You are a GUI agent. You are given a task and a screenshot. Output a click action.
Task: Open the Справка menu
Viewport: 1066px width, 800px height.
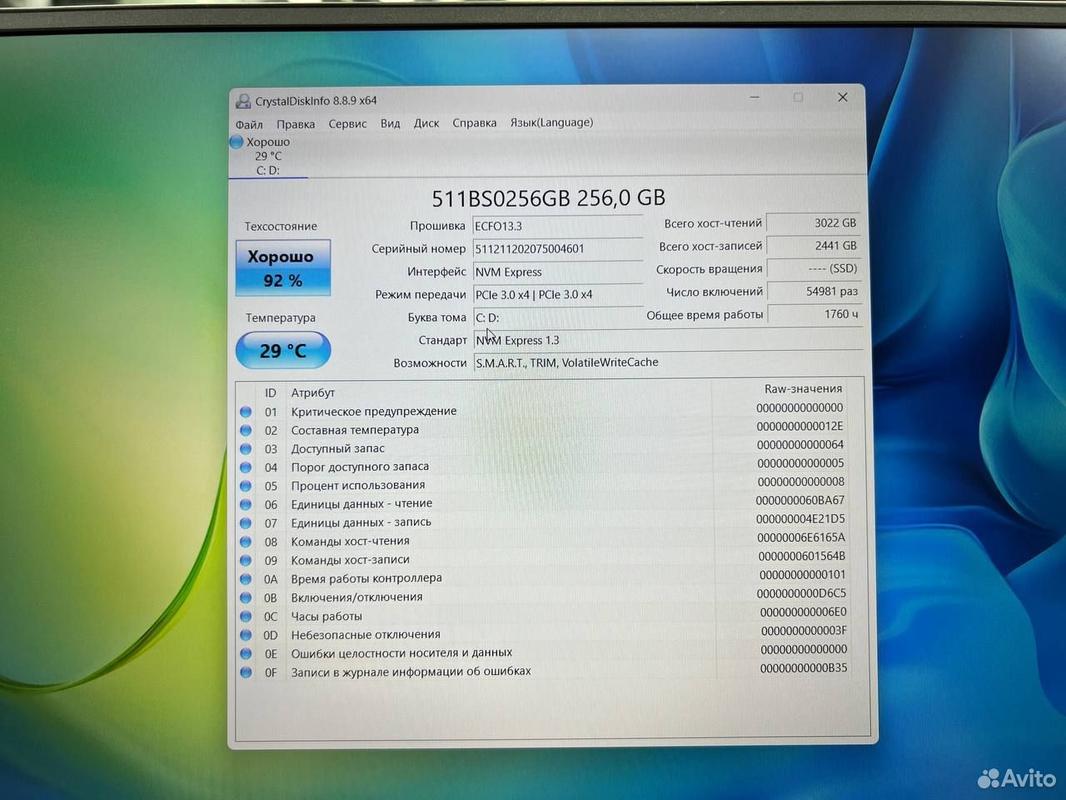[x=475, y=123]
